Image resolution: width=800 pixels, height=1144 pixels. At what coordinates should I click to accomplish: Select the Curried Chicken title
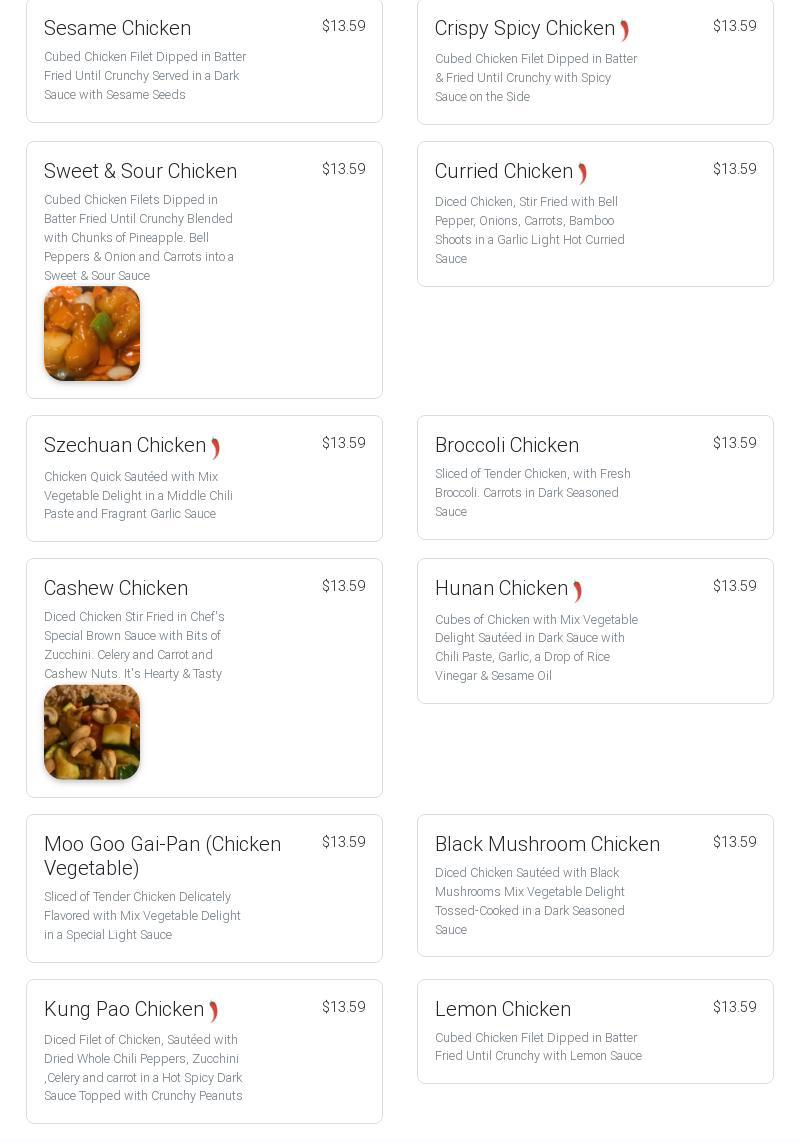click(x=503, y=171)
